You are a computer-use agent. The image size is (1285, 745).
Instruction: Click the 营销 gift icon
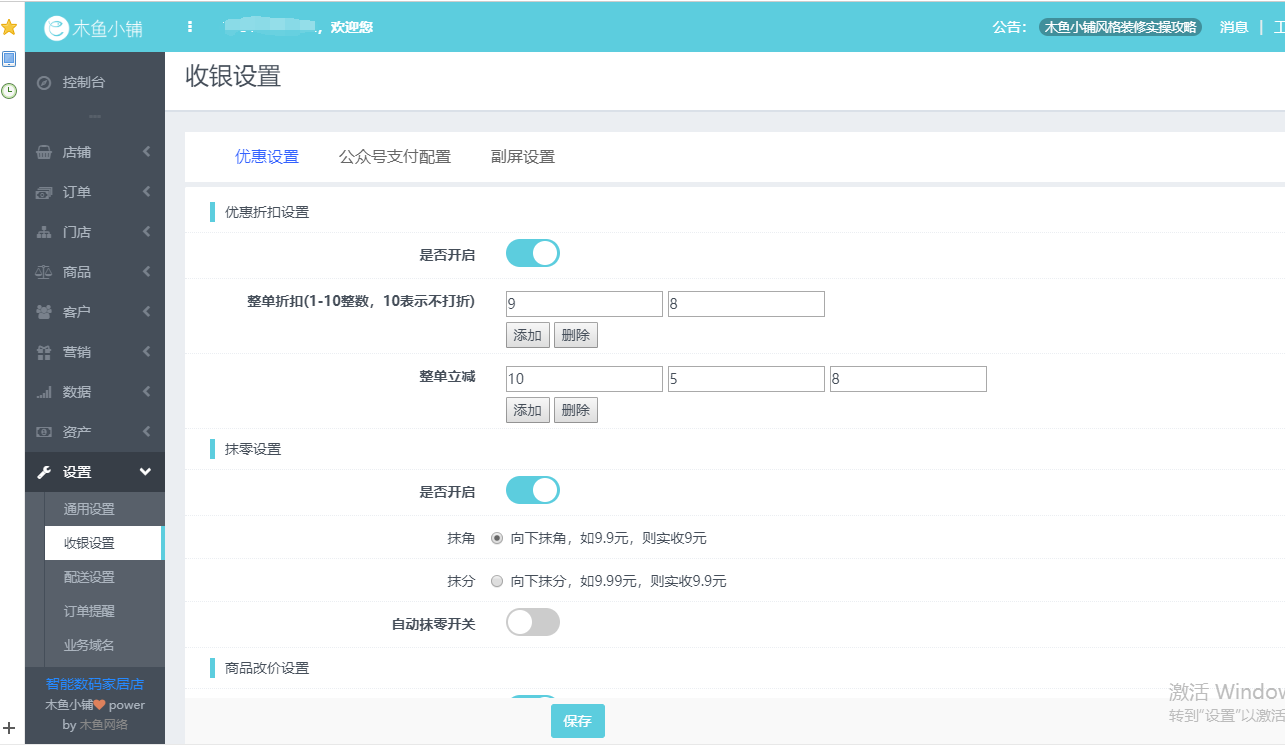click(x=44, y=352)
